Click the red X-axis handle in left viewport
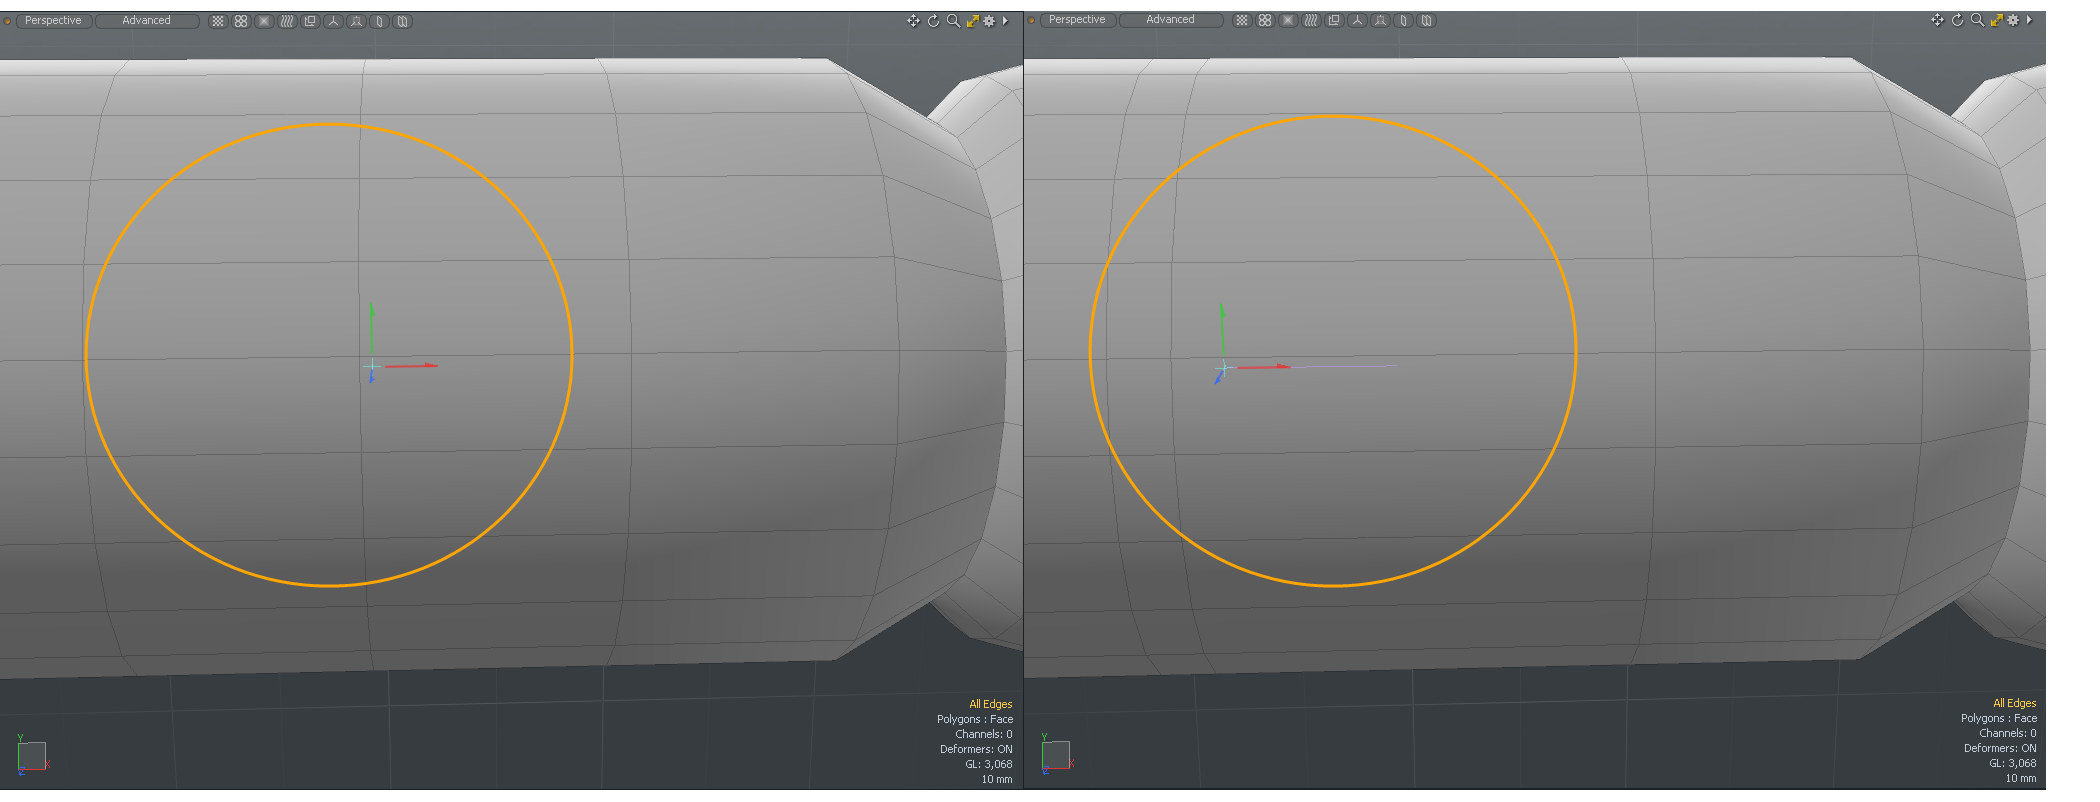 point(415,366)
